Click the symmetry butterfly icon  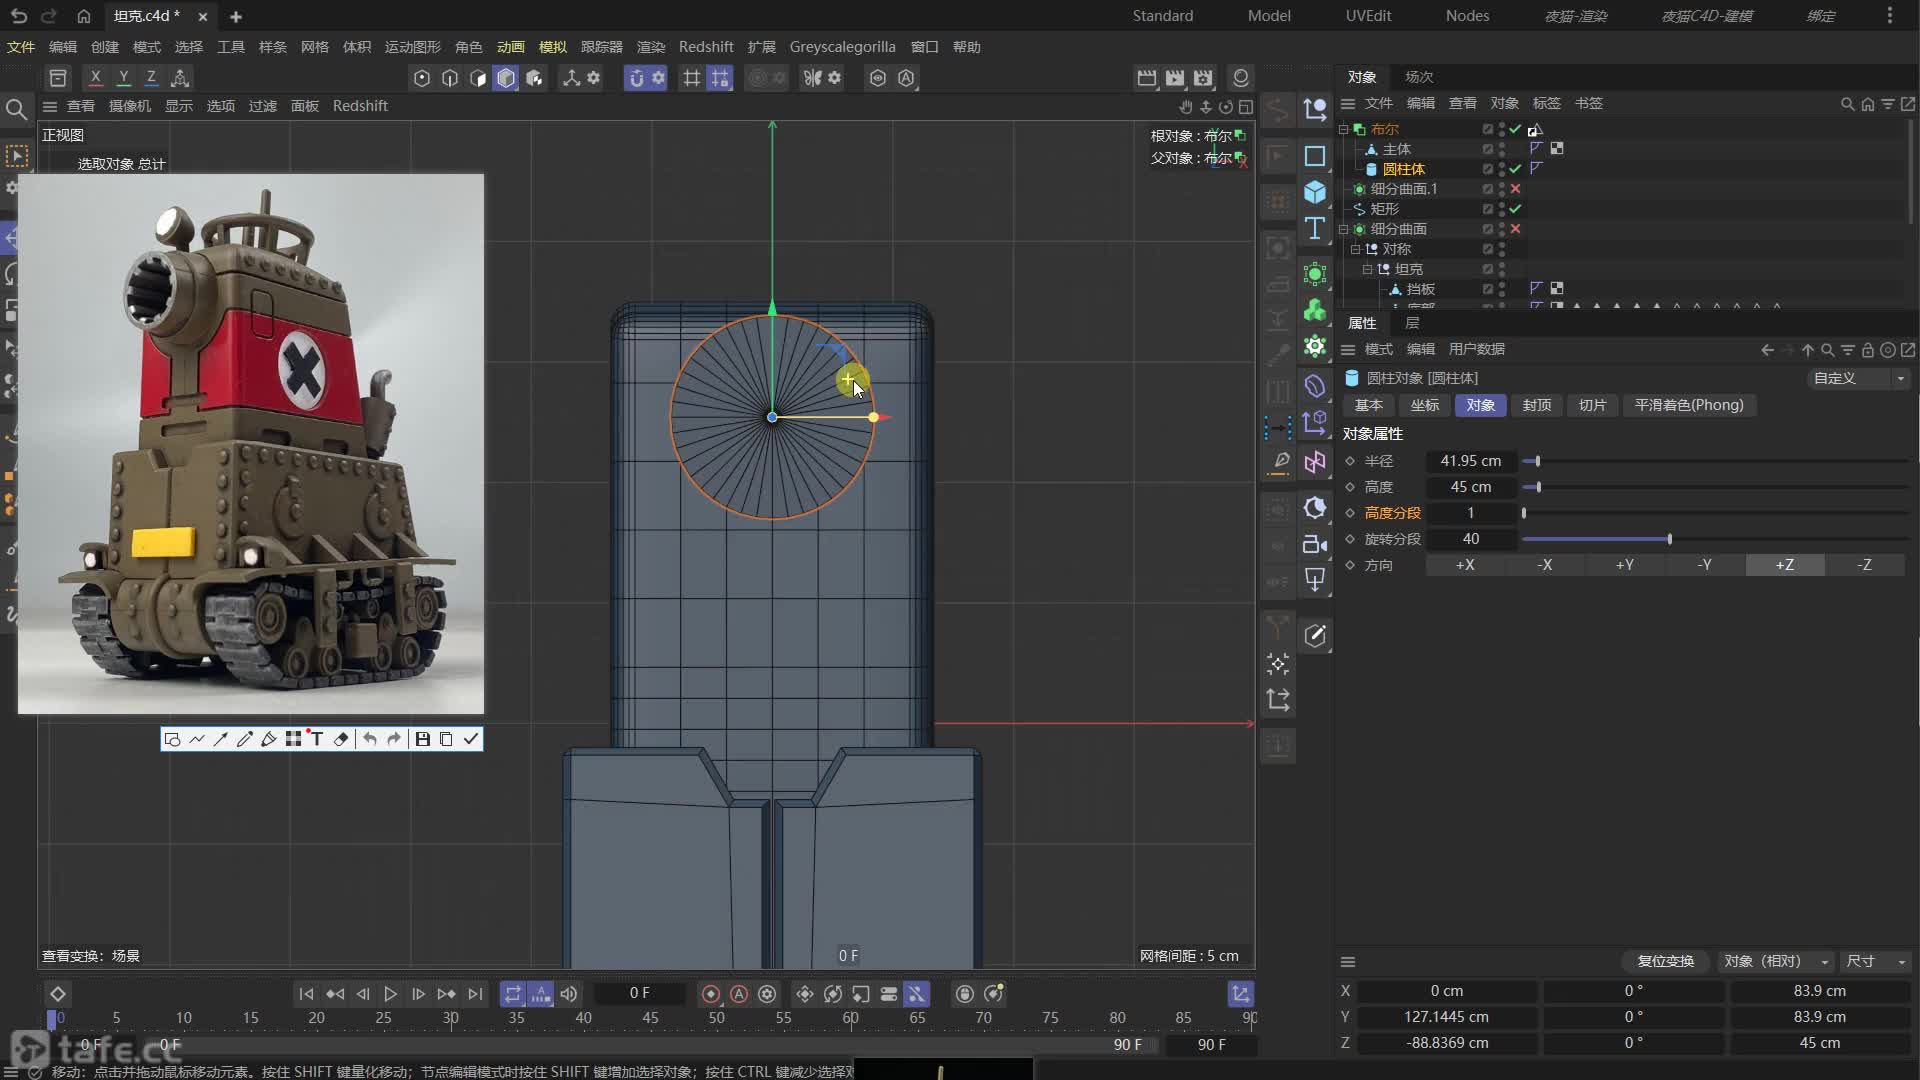point(813,78)
